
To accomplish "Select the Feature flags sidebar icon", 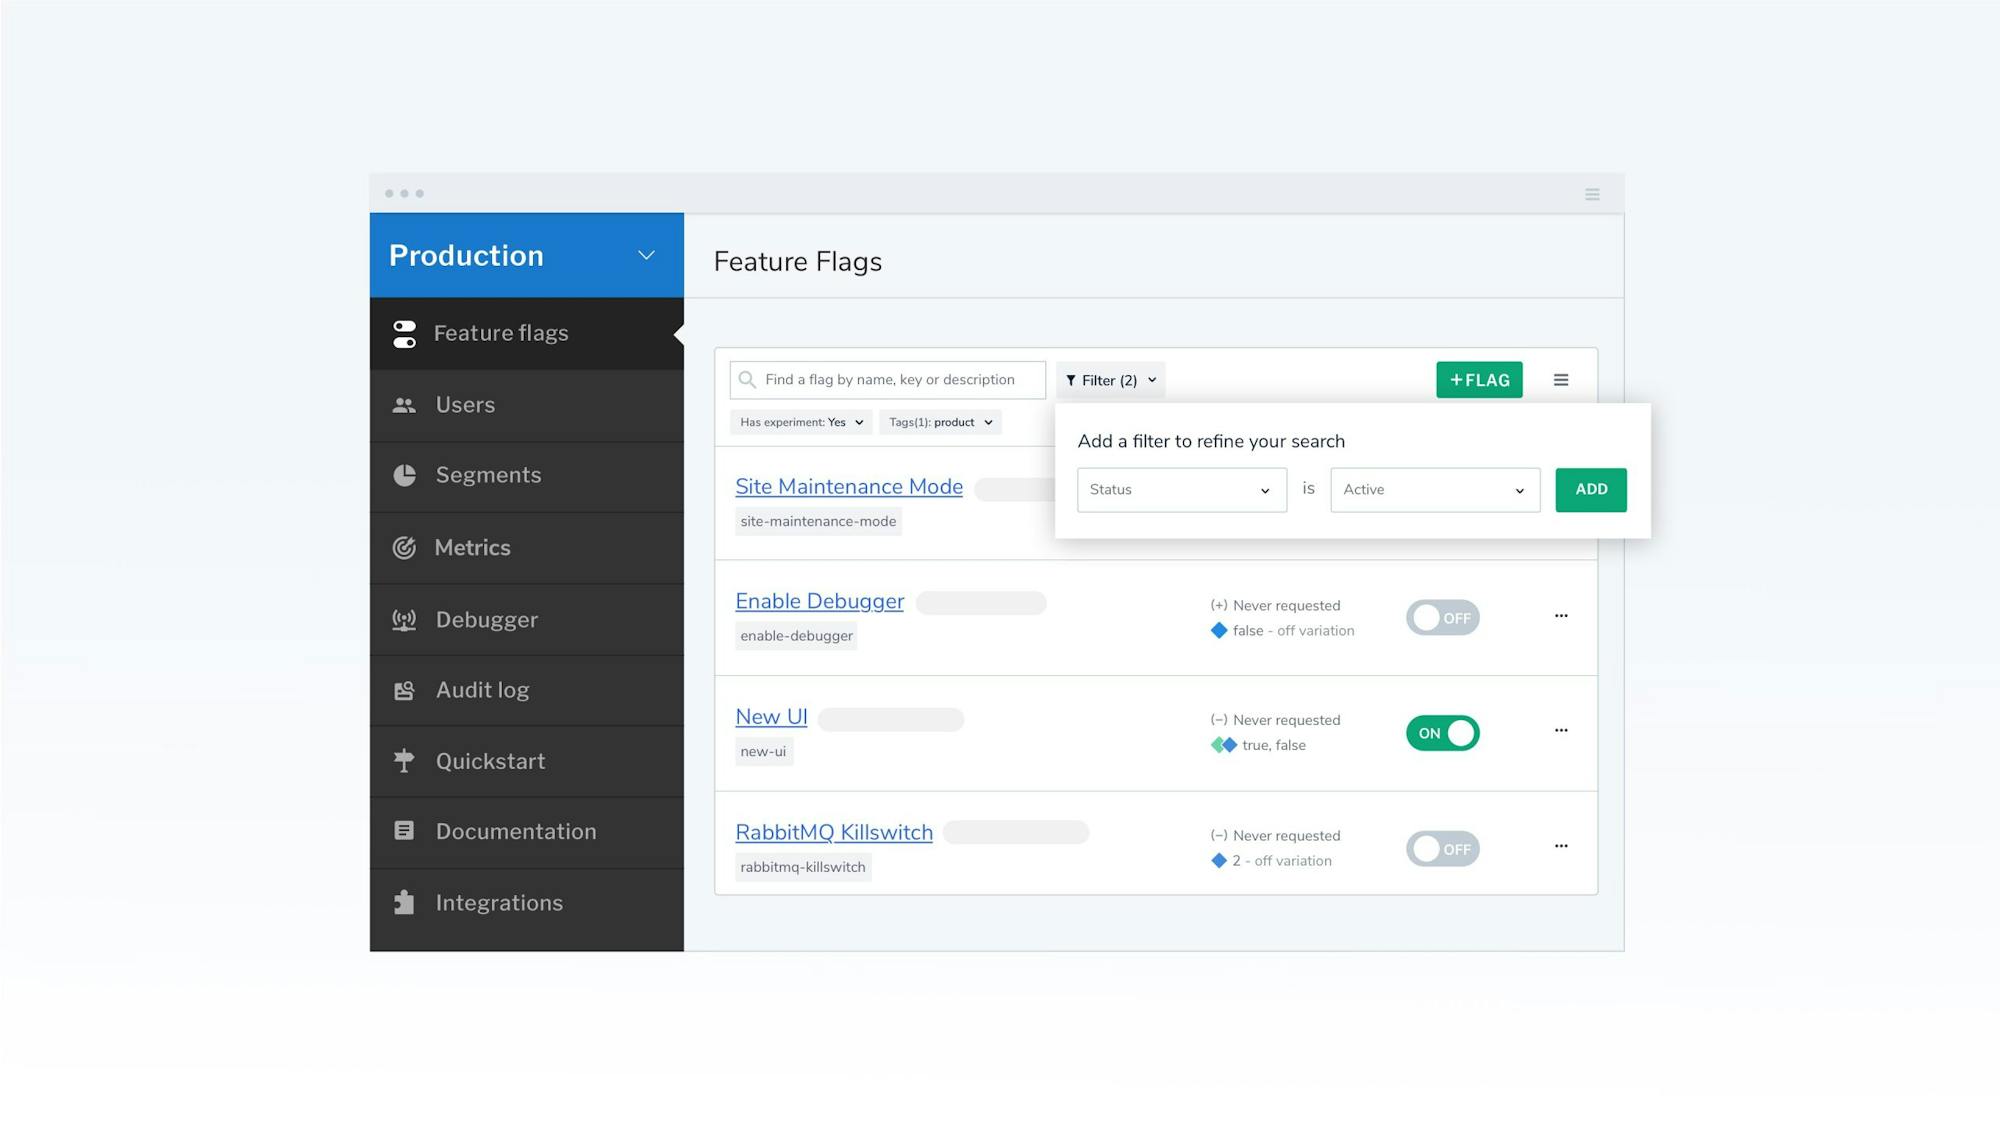I will click(x=404, y=333).
